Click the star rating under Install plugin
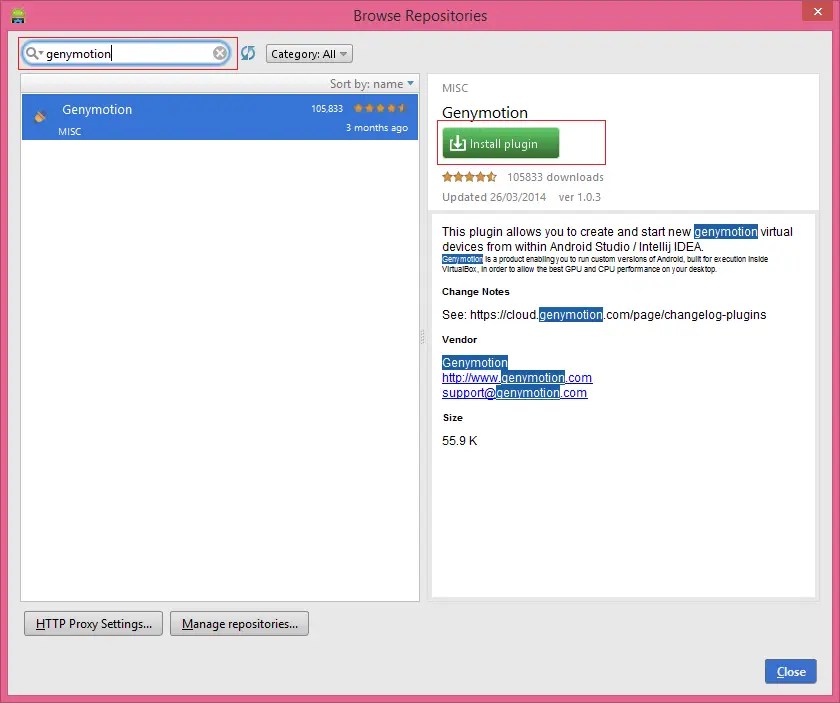 (x=469, y=177)
